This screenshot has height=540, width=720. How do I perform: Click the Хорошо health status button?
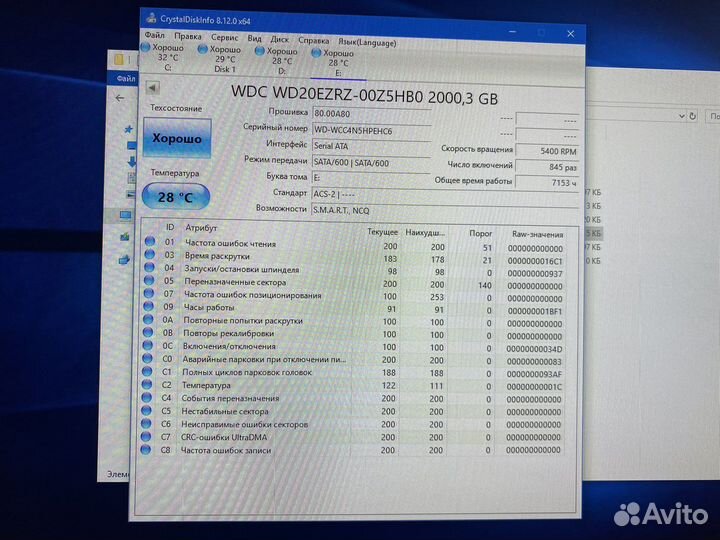(177, 138)
